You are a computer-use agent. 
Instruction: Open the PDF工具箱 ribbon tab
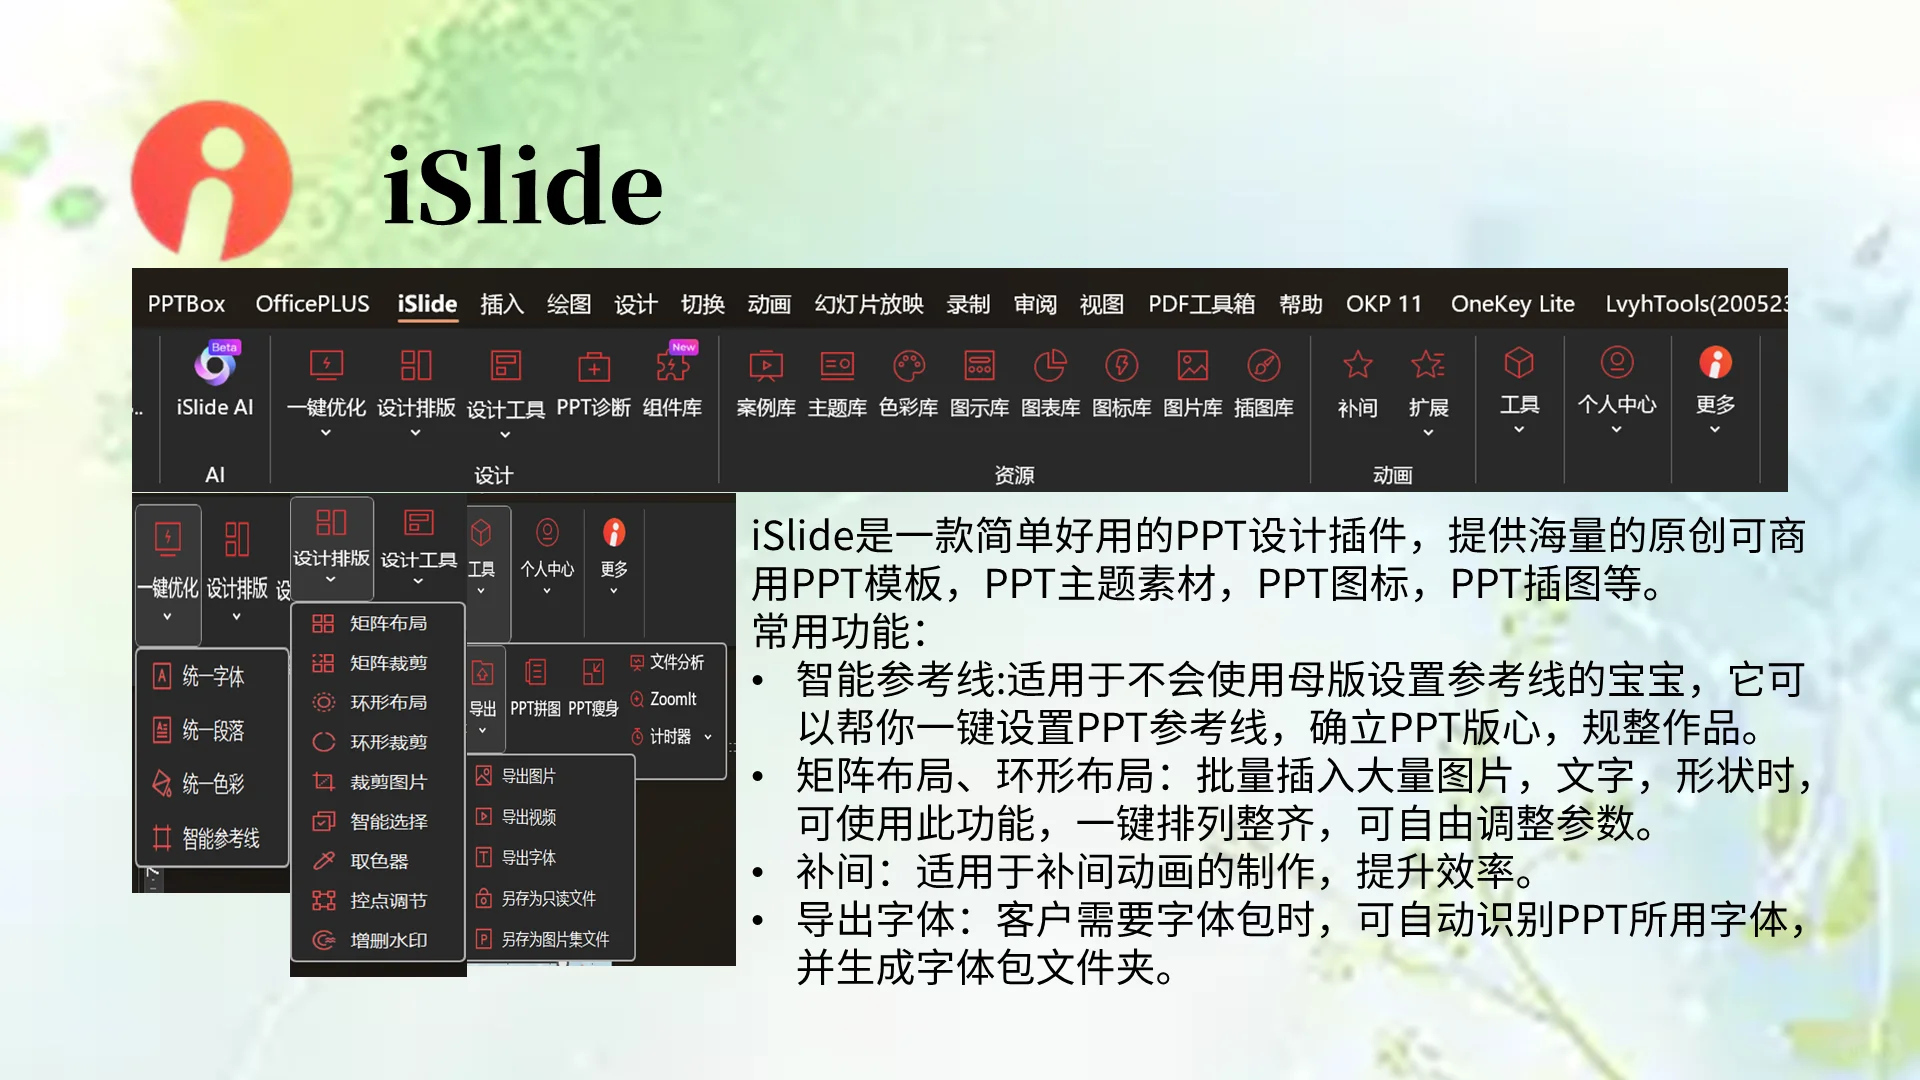click(x=1201, y=304)
